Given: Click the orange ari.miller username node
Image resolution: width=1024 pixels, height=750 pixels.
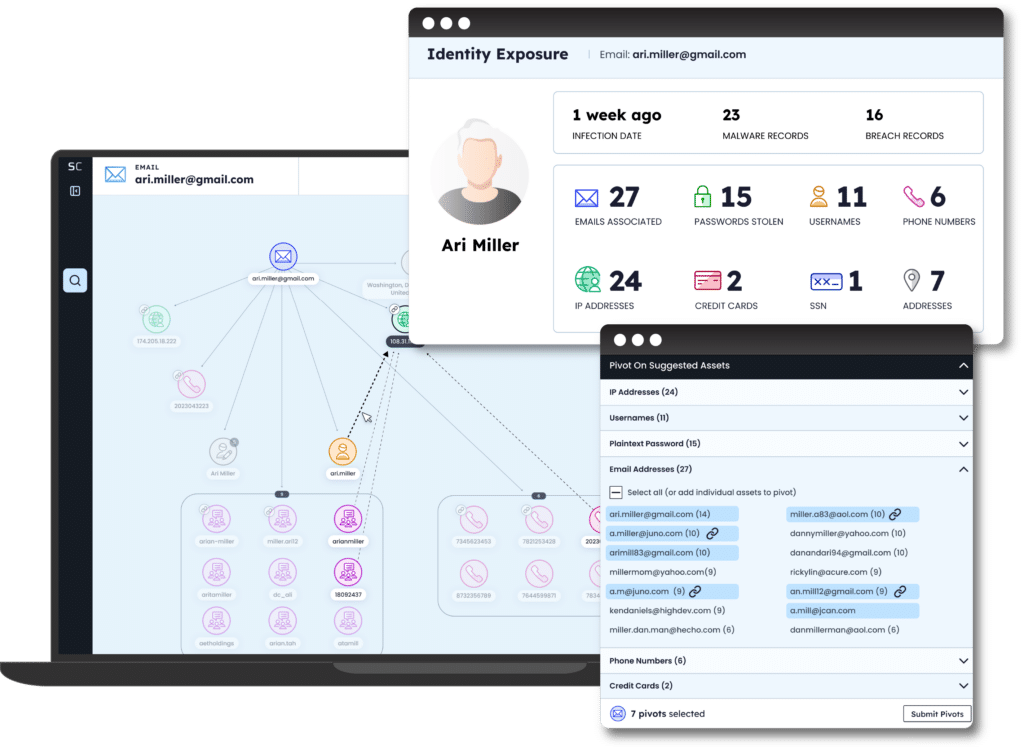Looking at the screenshot, I should (343, 453).
